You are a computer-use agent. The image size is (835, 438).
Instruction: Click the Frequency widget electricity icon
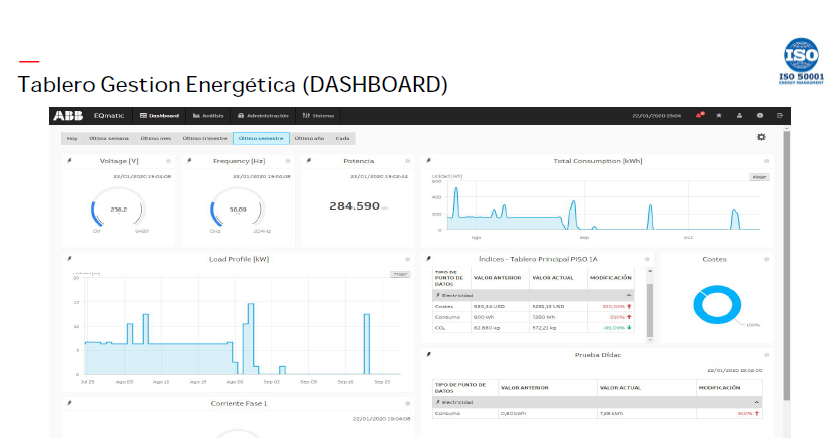click(x=189, y=160)
